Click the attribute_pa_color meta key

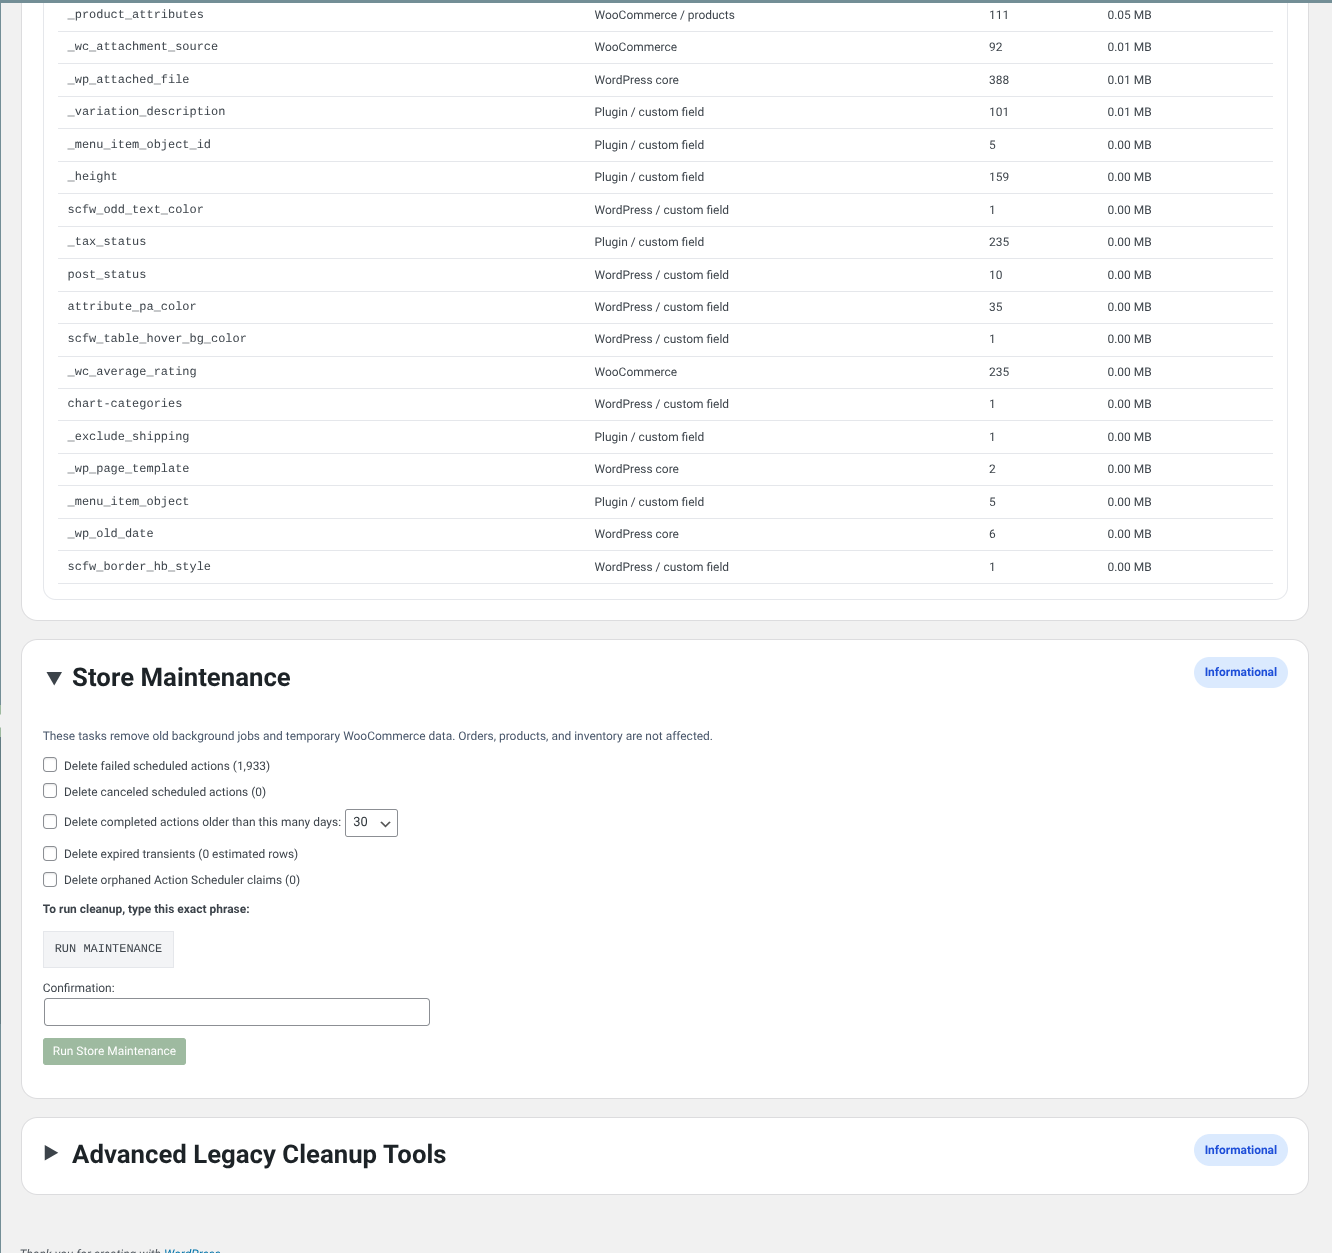(132, 307)
